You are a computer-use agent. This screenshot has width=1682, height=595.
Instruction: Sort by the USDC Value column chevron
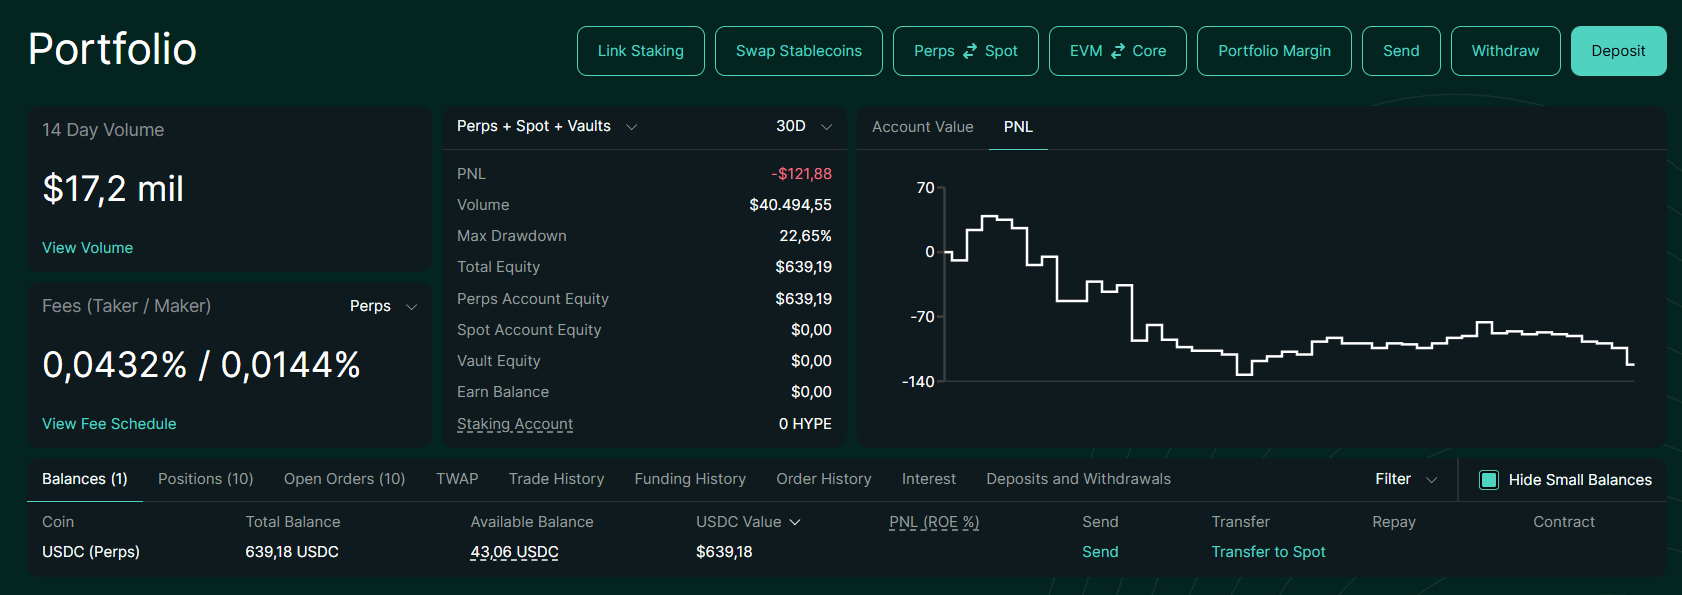(x=795, y=522)
